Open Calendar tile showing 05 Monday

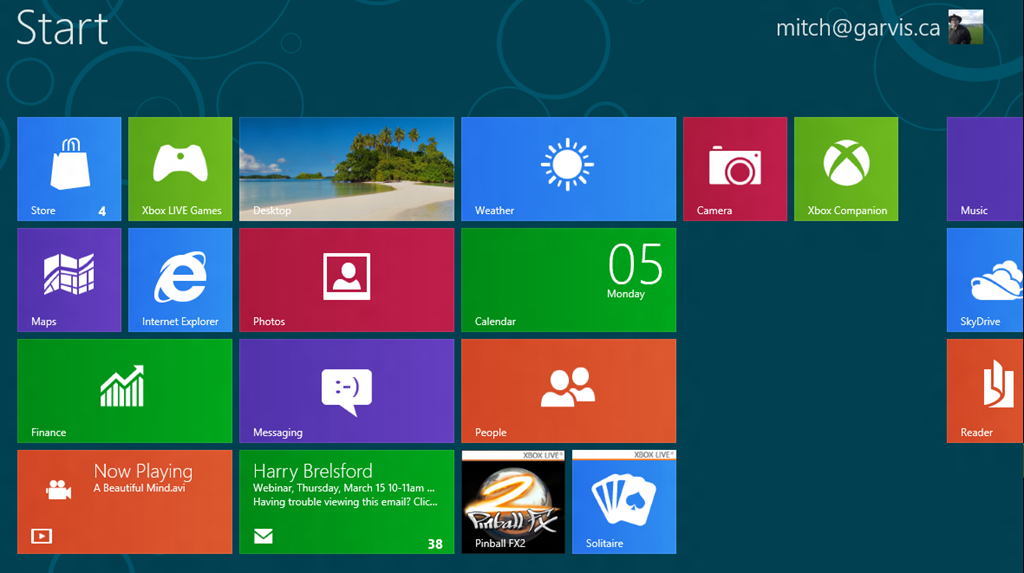point(568,279)
